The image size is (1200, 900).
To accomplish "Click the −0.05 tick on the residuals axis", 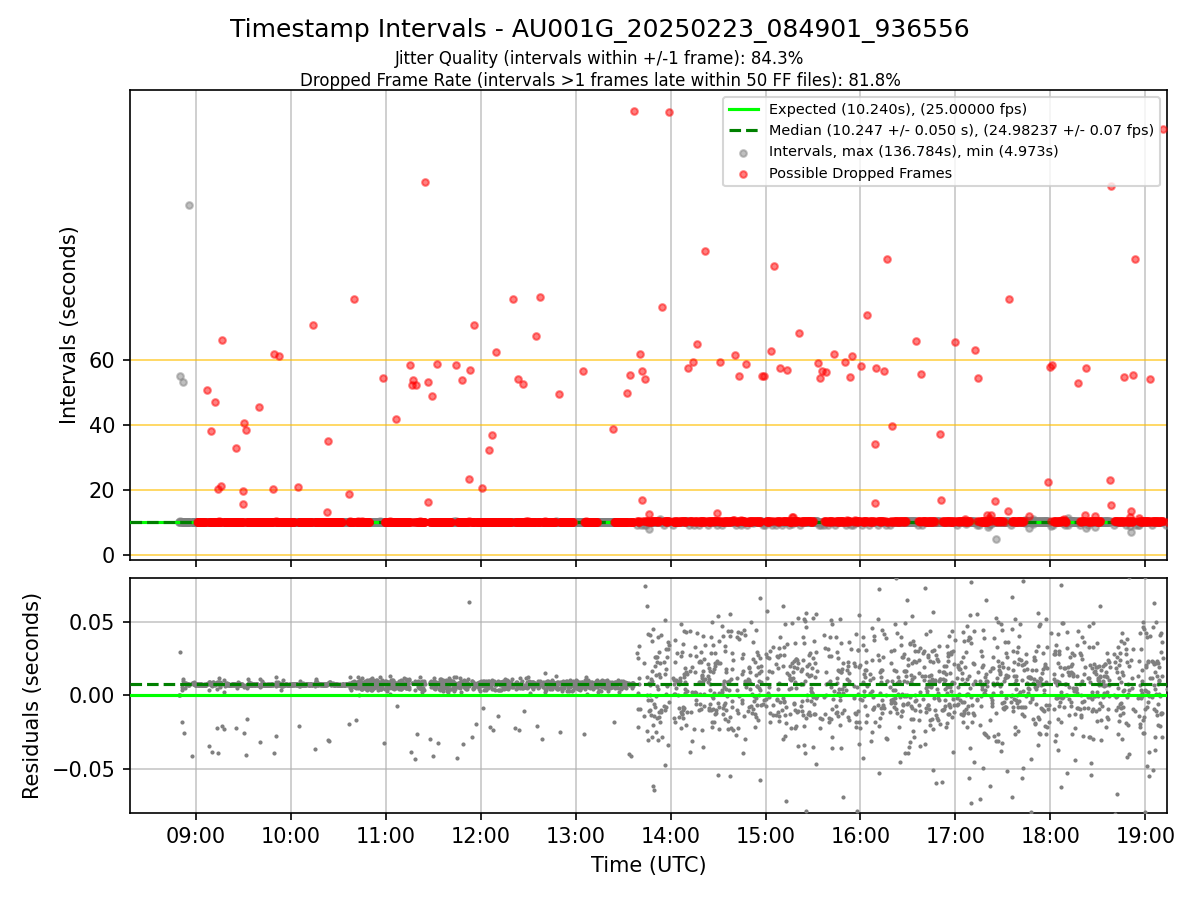I will click(x=85, y=769).
